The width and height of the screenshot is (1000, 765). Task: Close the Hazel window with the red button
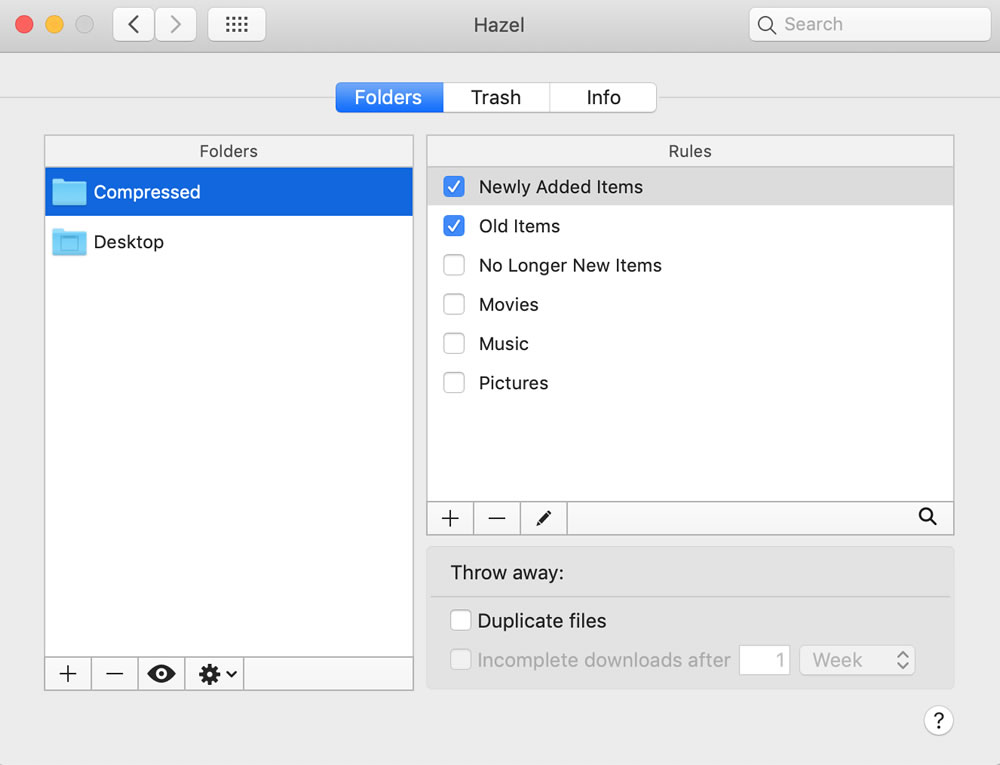tap(24, 25)
